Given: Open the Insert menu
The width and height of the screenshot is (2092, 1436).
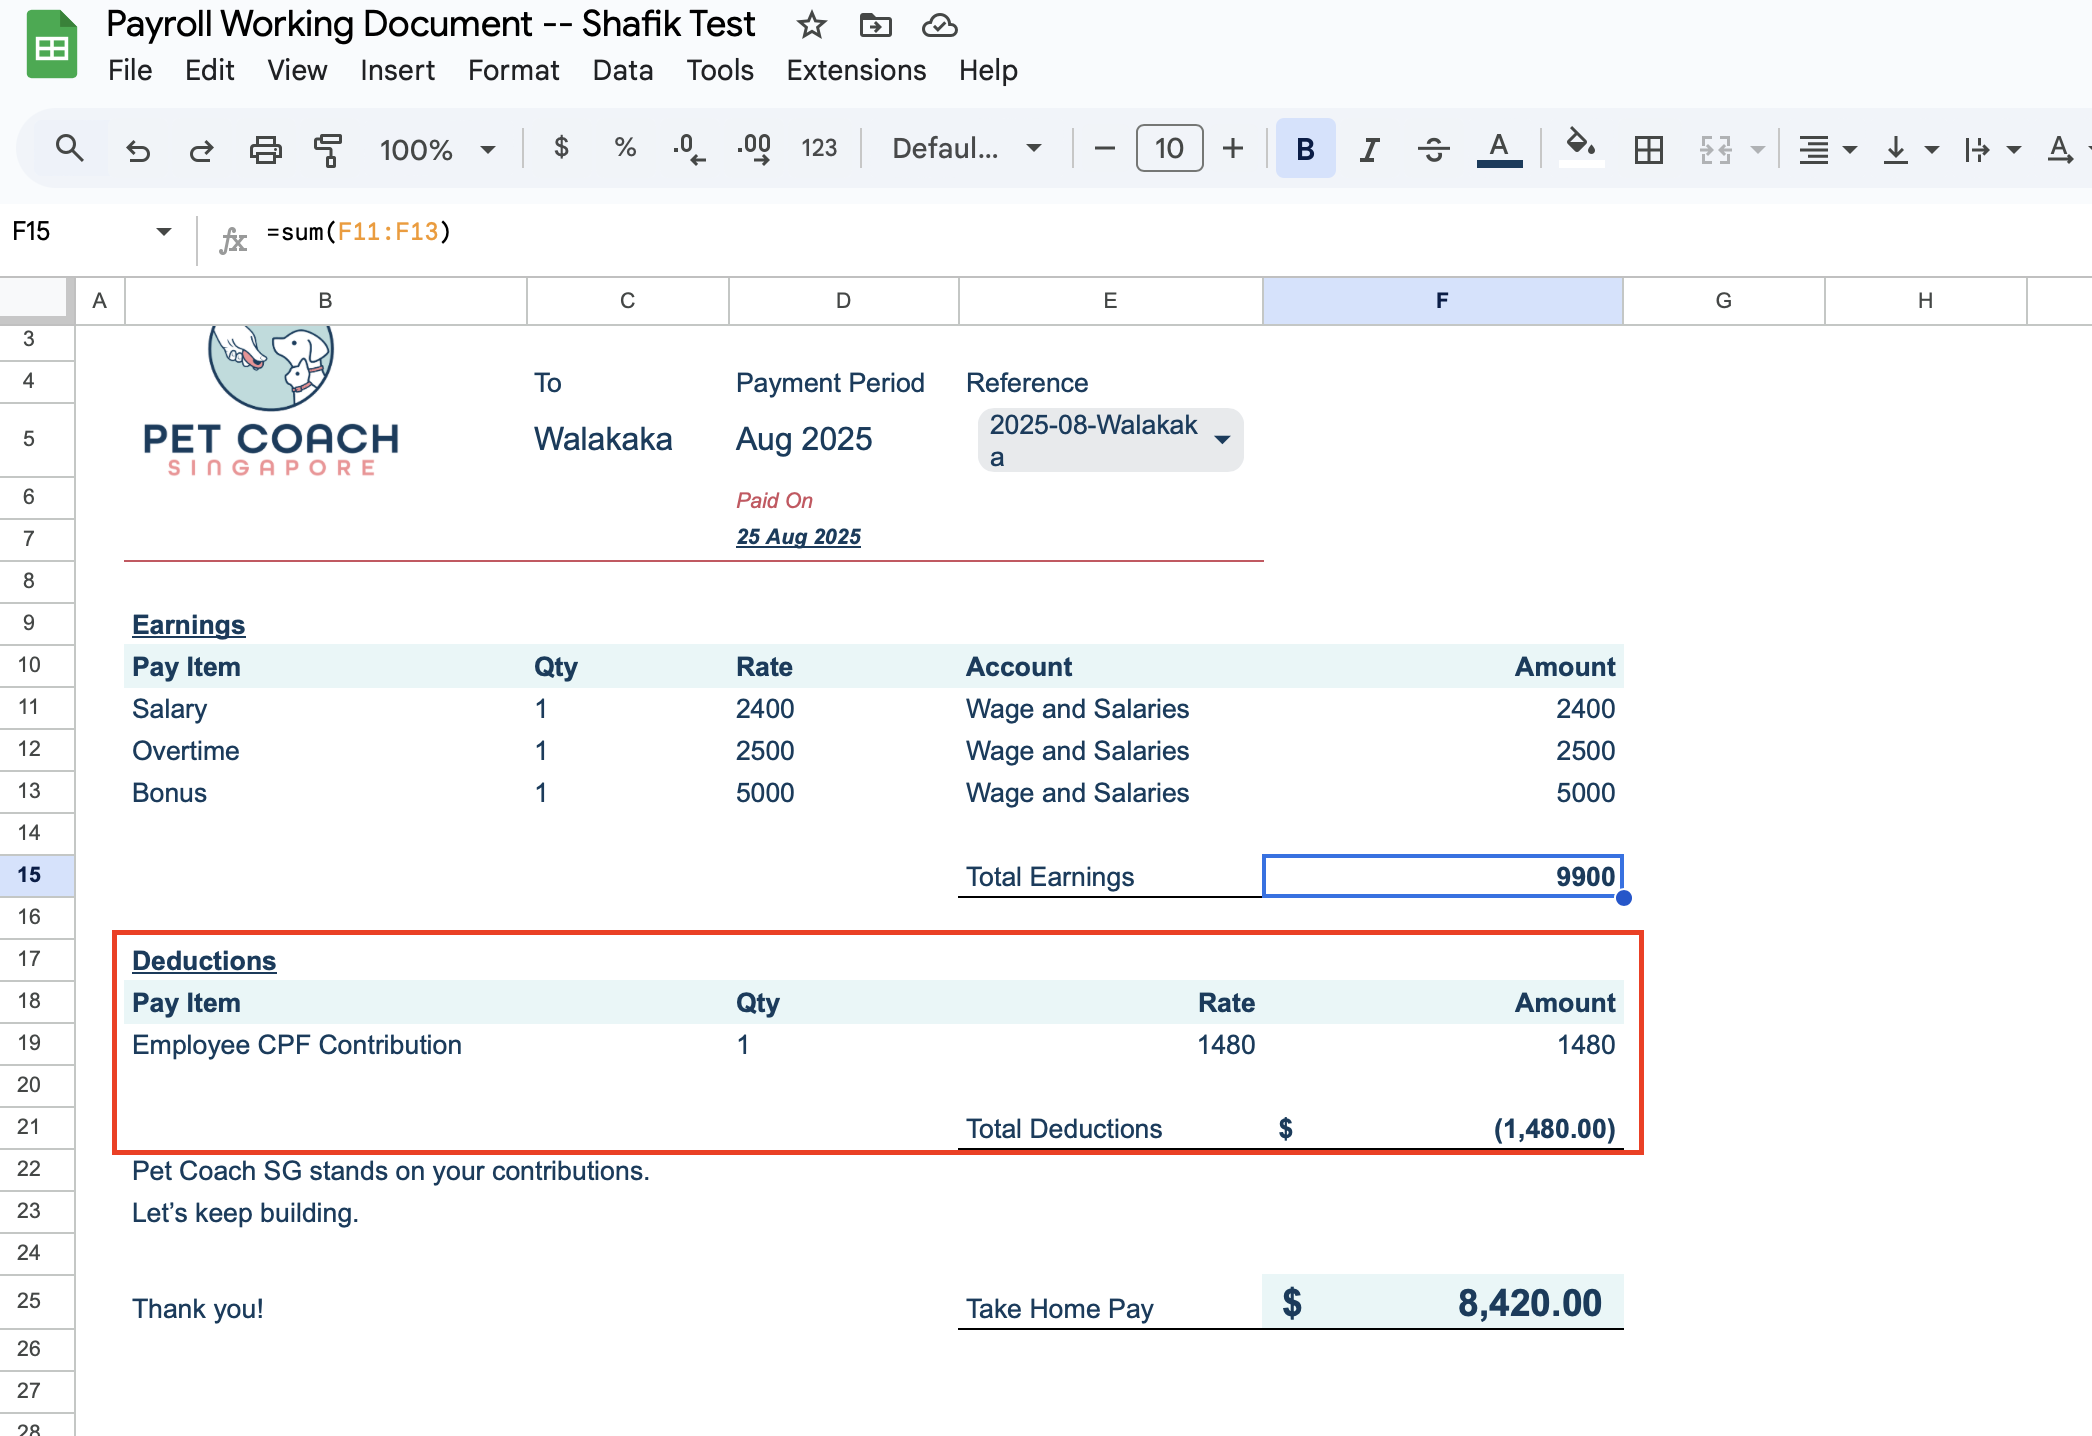Looking at the screenshot, I should click(x=397, y=70).
